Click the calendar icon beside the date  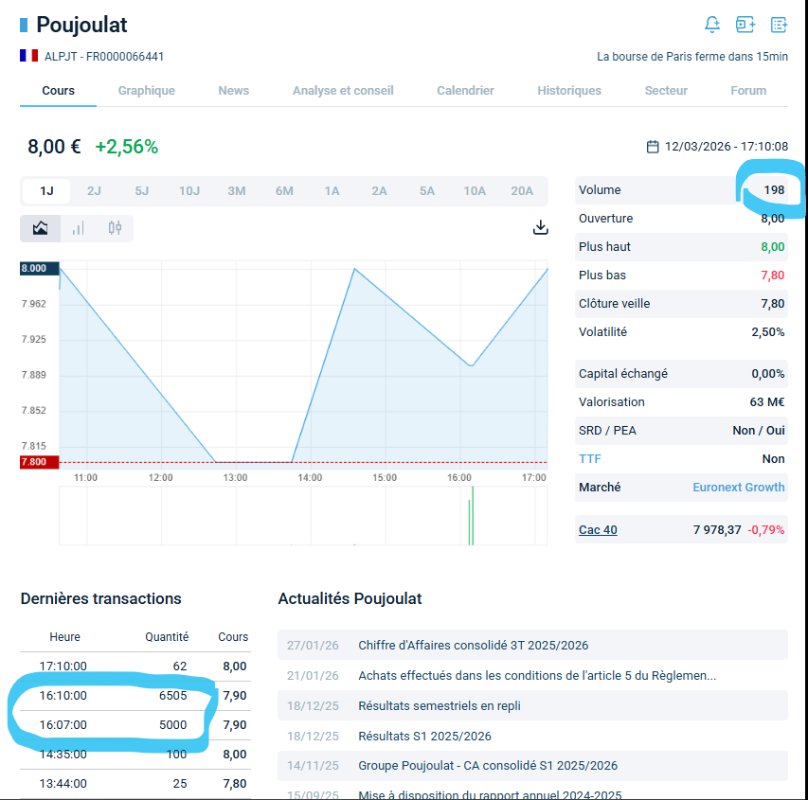click(653, 147)
